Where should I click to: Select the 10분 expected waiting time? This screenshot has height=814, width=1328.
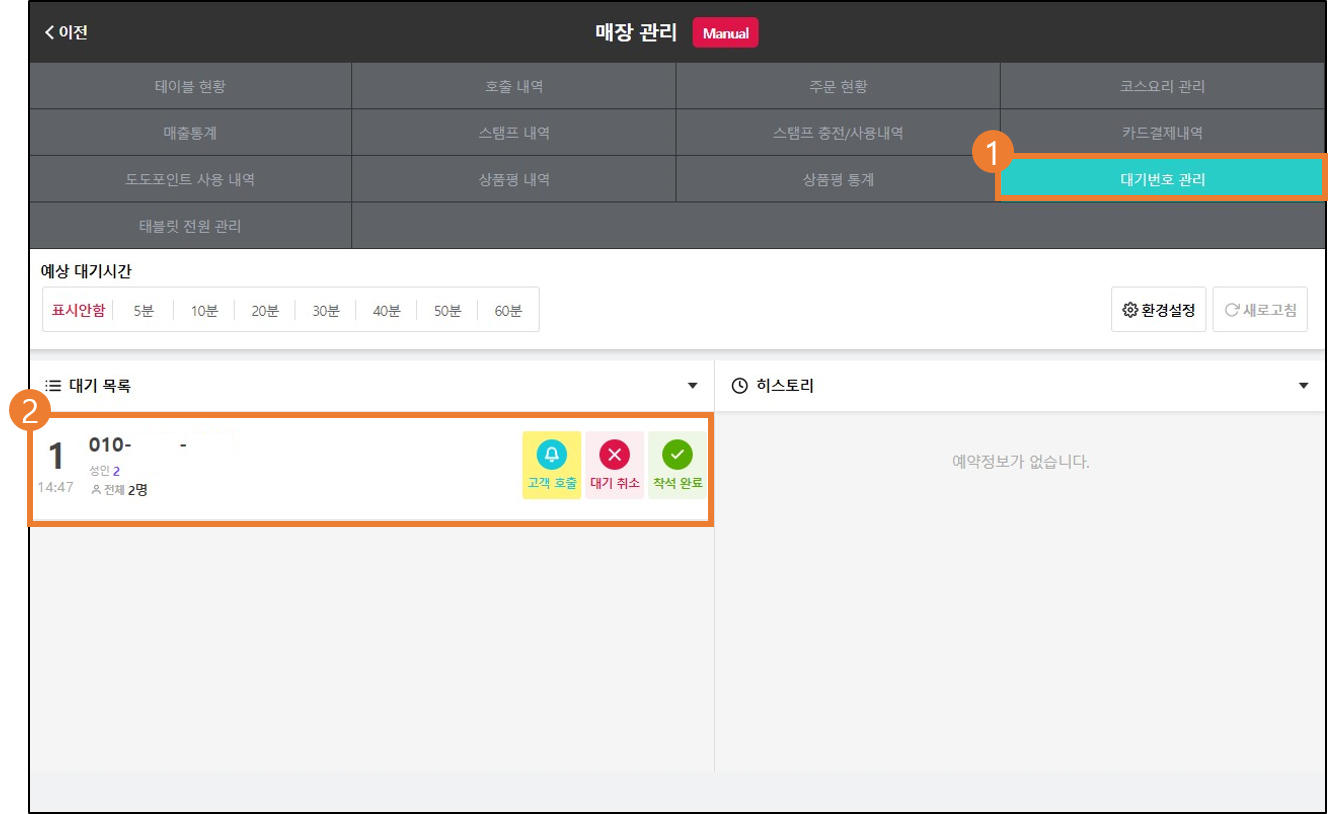point(204,310)
